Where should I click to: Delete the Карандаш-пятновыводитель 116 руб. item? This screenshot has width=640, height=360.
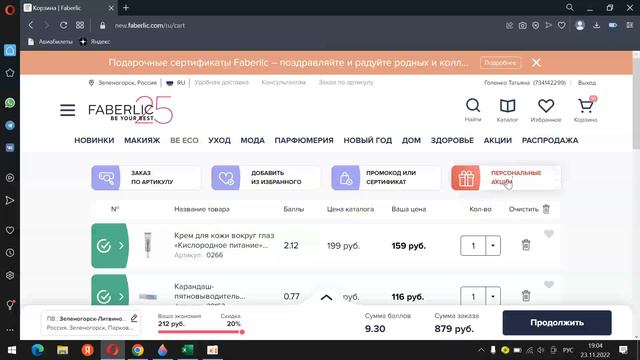point(526,296)
